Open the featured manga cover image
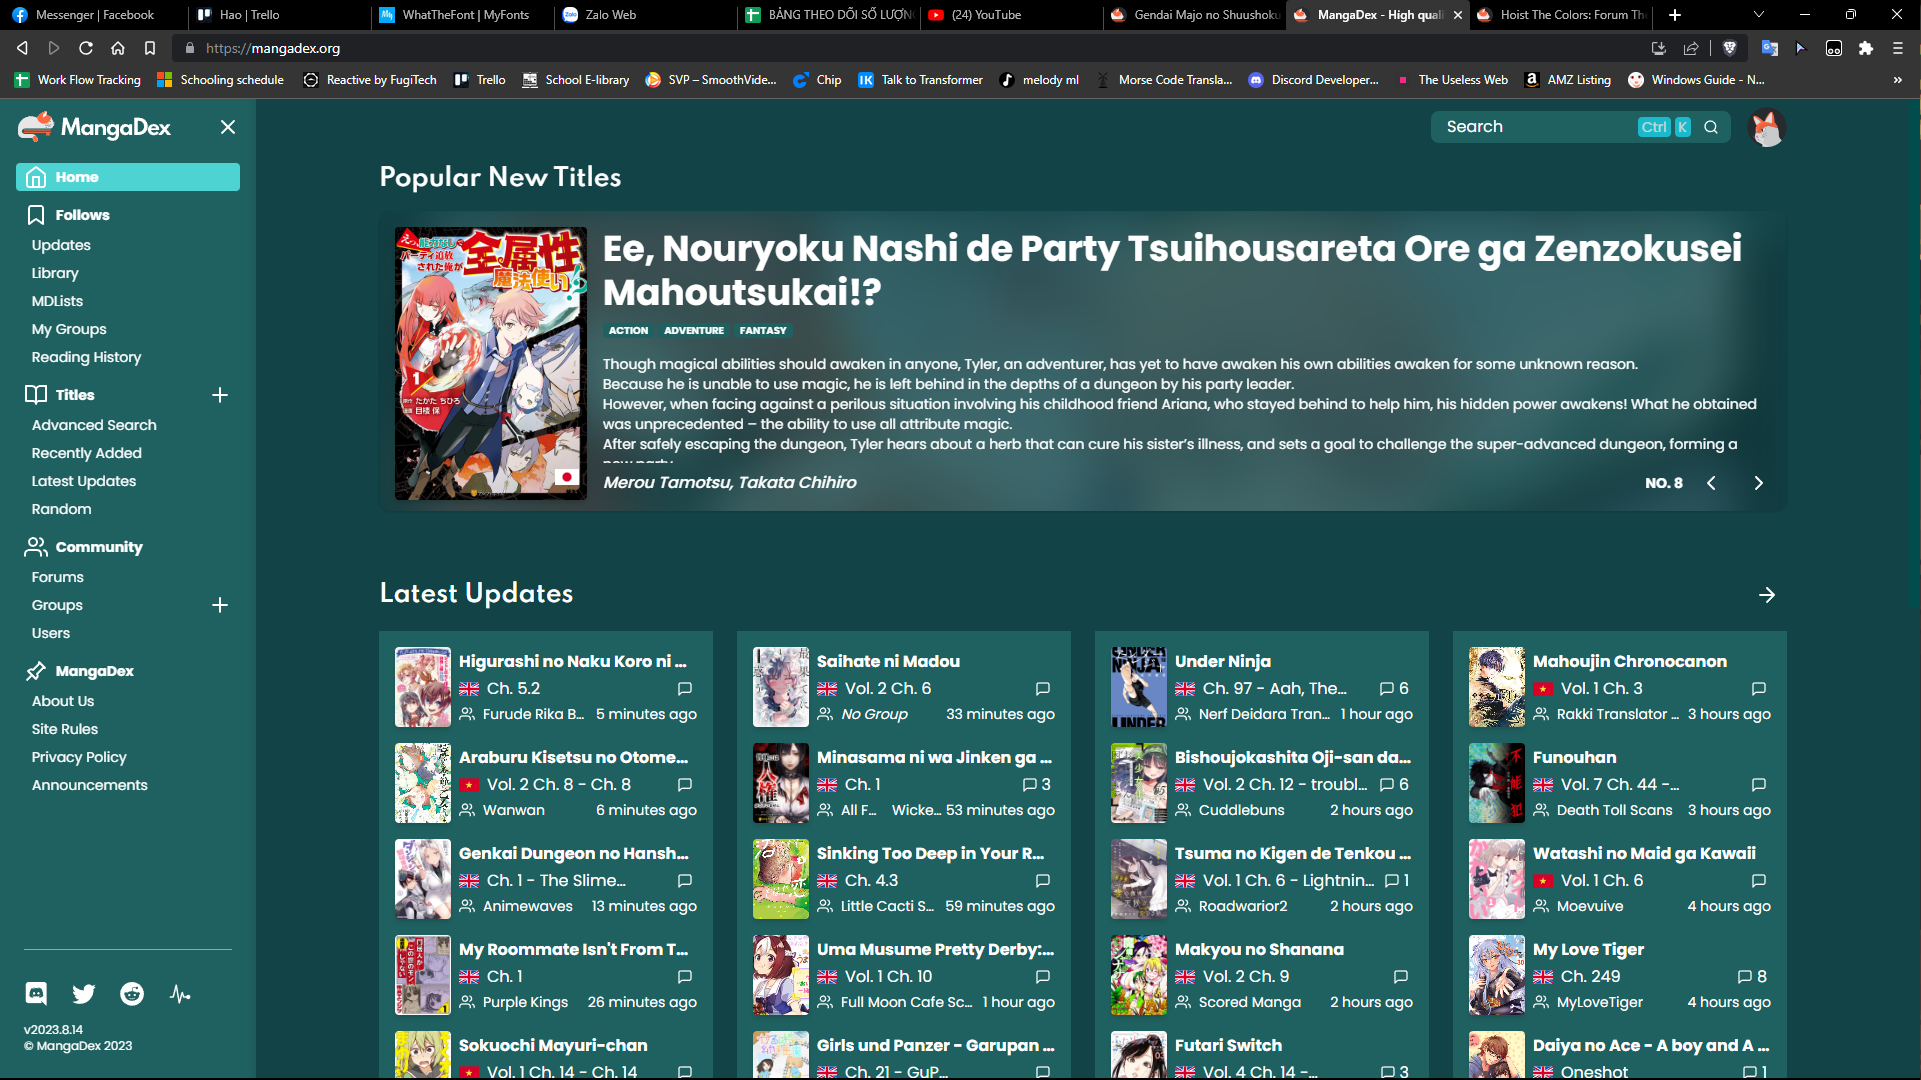This screenshot has height=1080, width=1921. [491, 363]
